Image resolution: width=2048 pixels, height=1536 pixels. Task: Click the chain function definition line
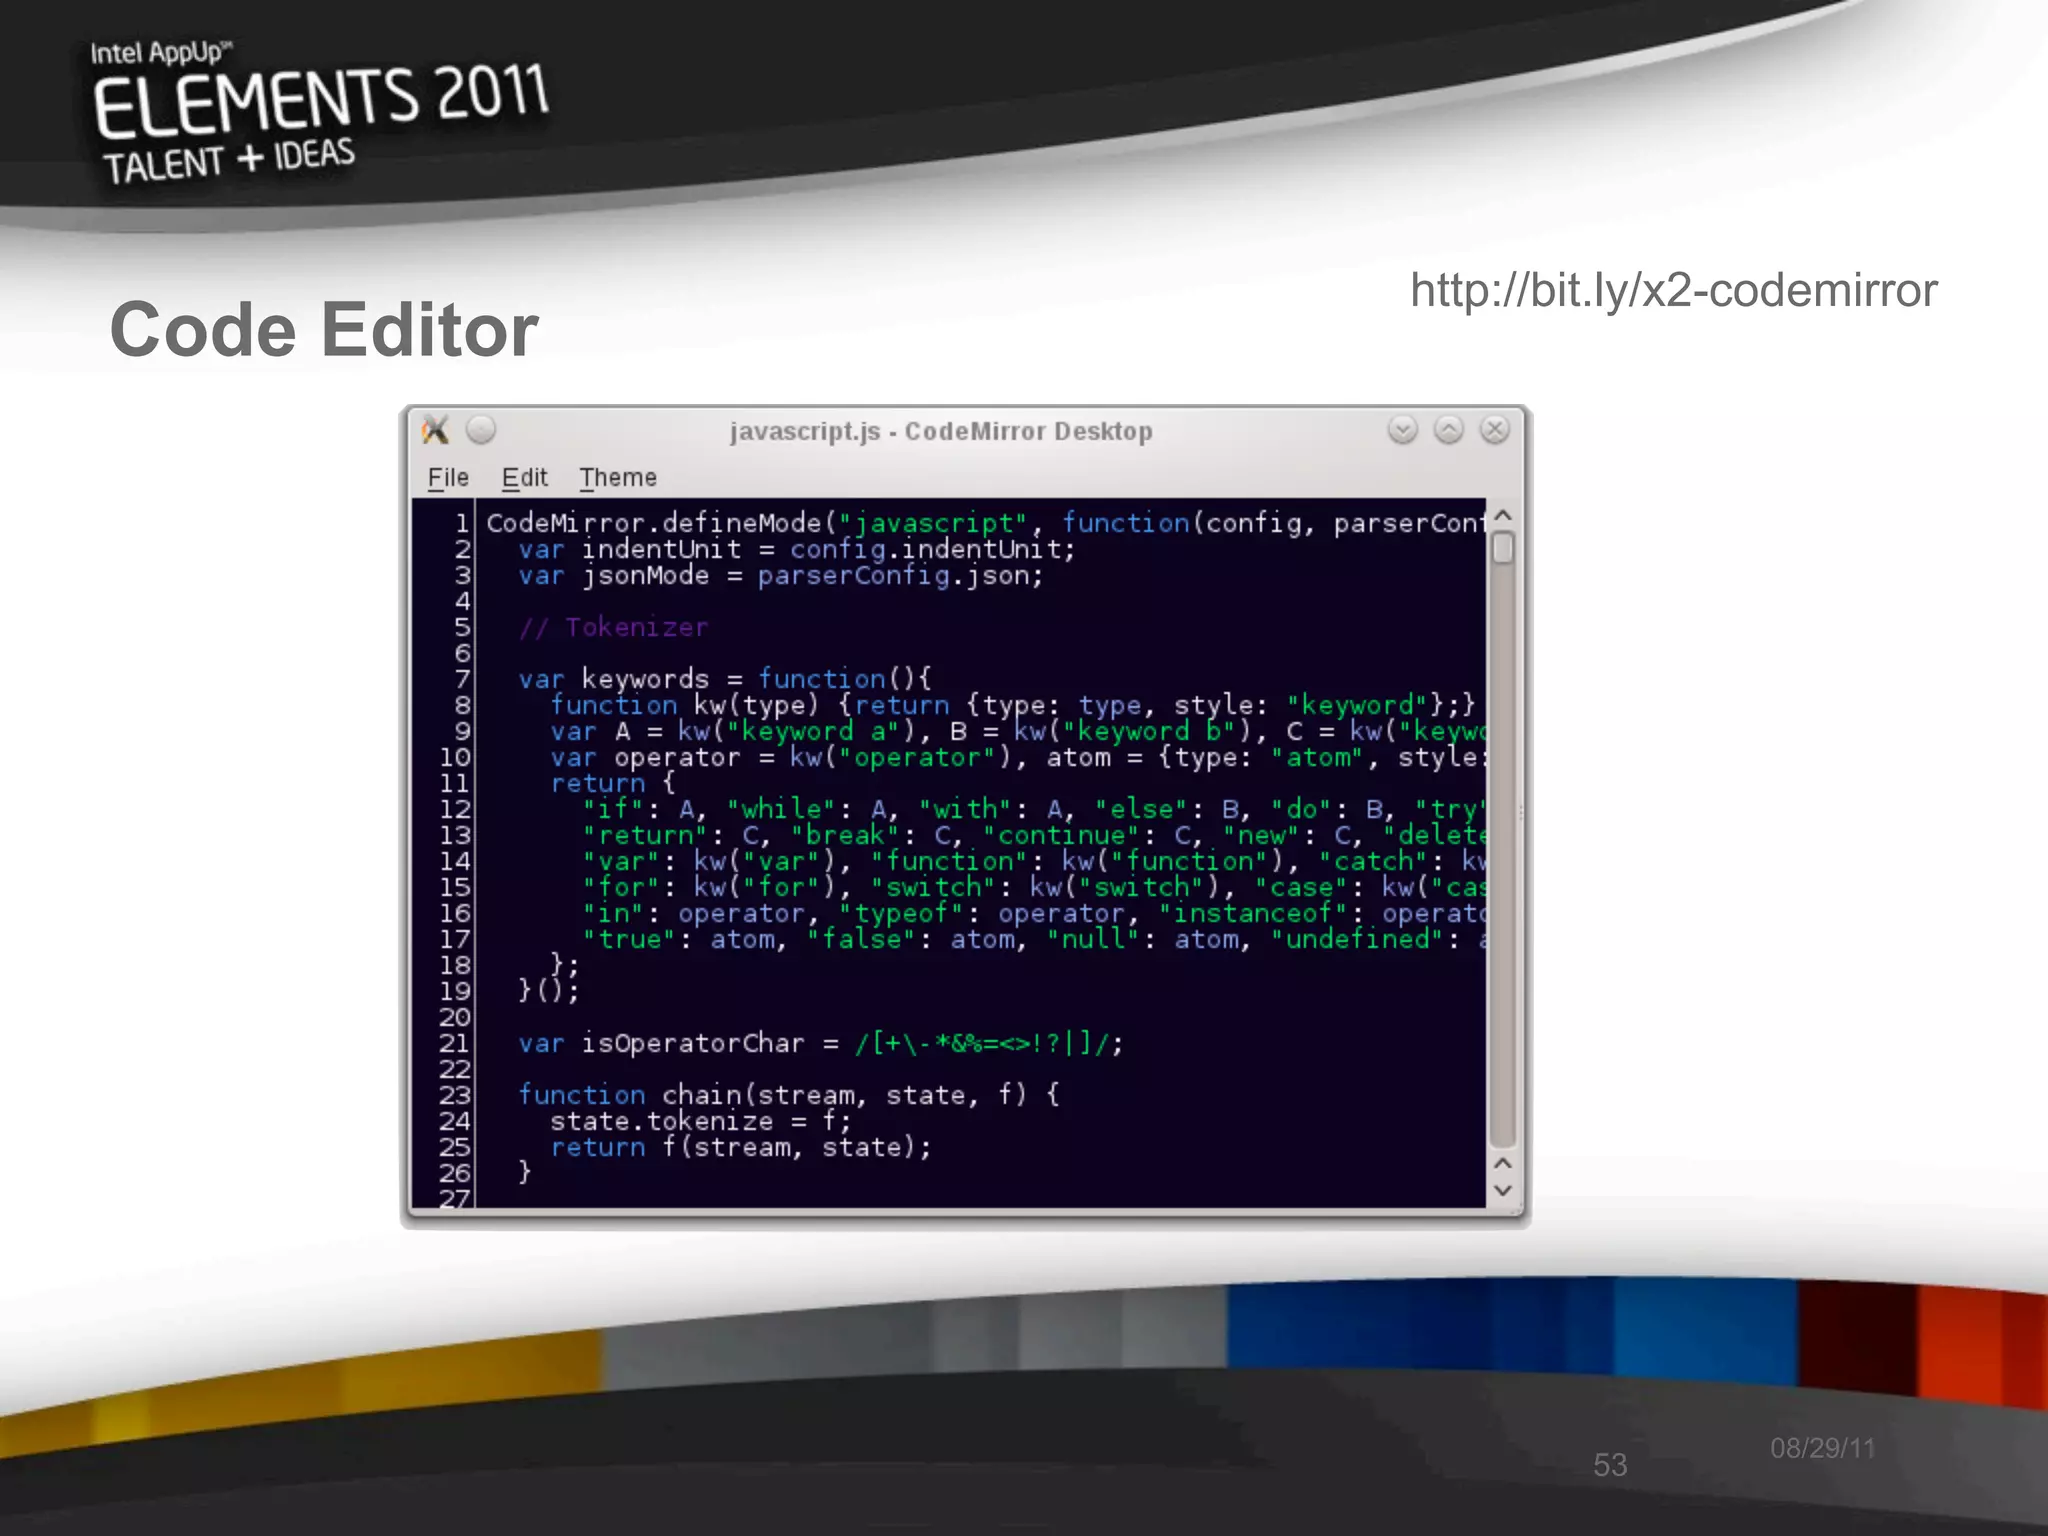[788, 1095]
